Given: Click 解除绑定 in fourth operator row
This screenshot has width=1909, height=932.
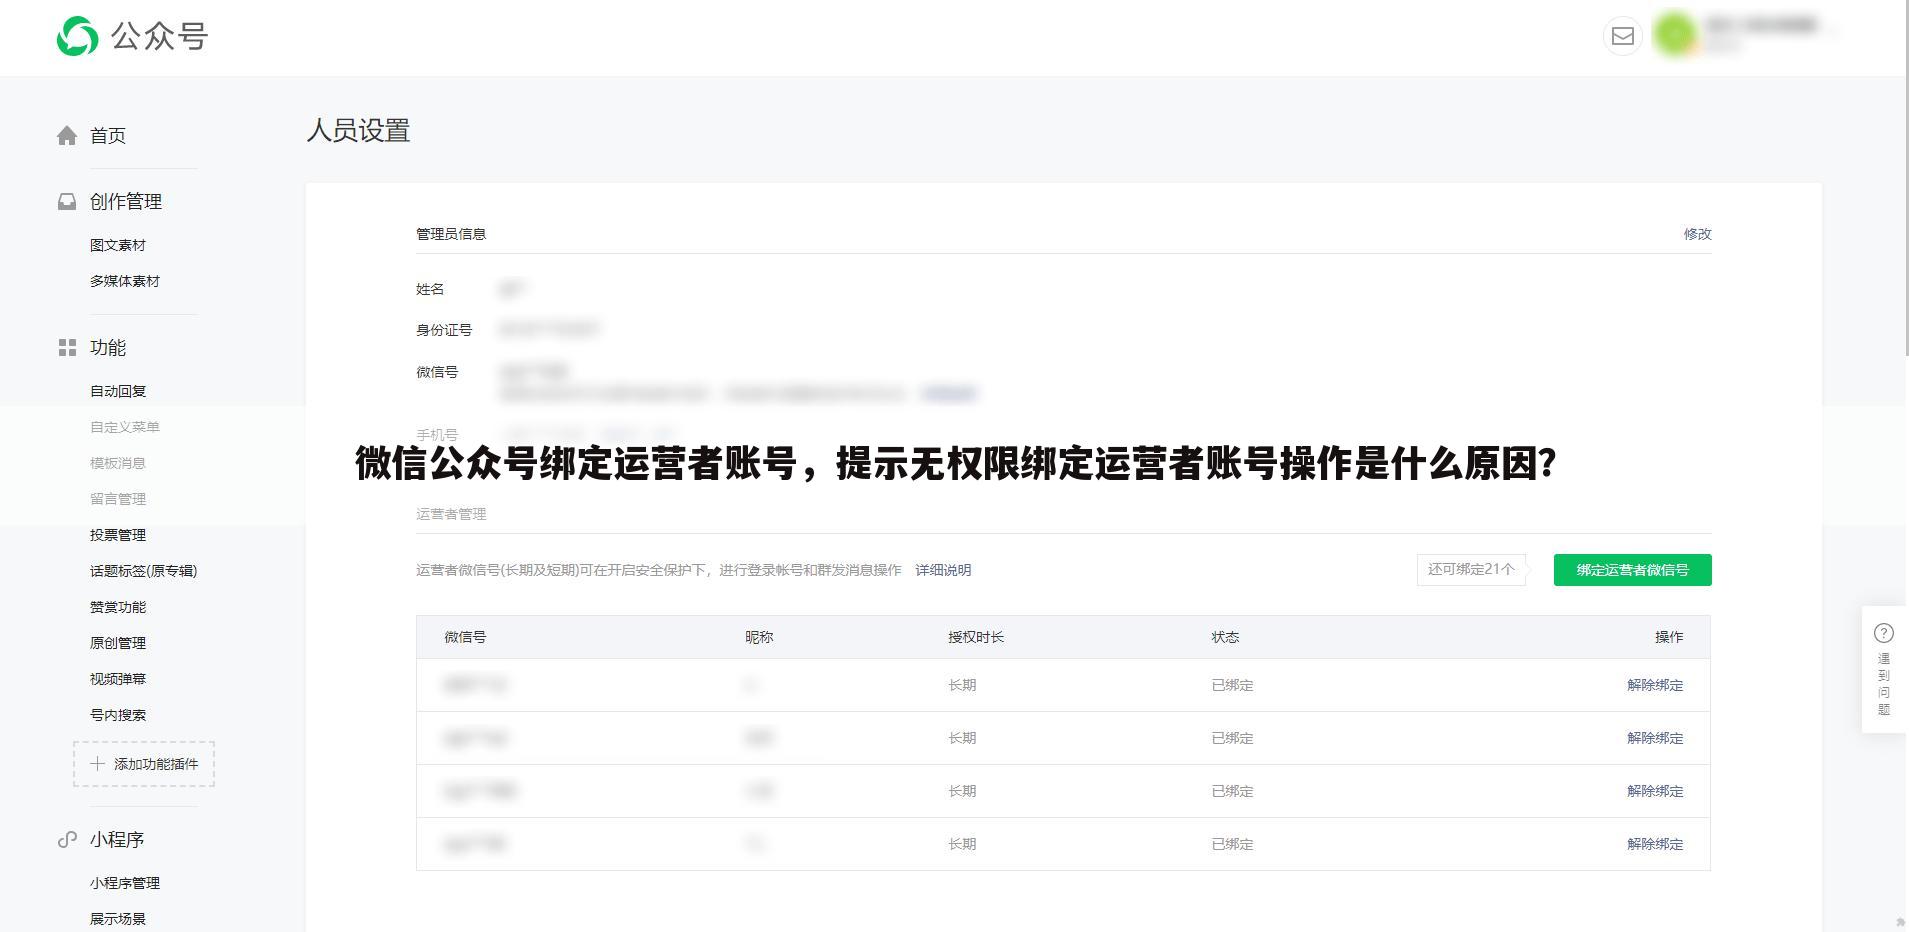Looking at the screenshot, I should (1655, 844).
